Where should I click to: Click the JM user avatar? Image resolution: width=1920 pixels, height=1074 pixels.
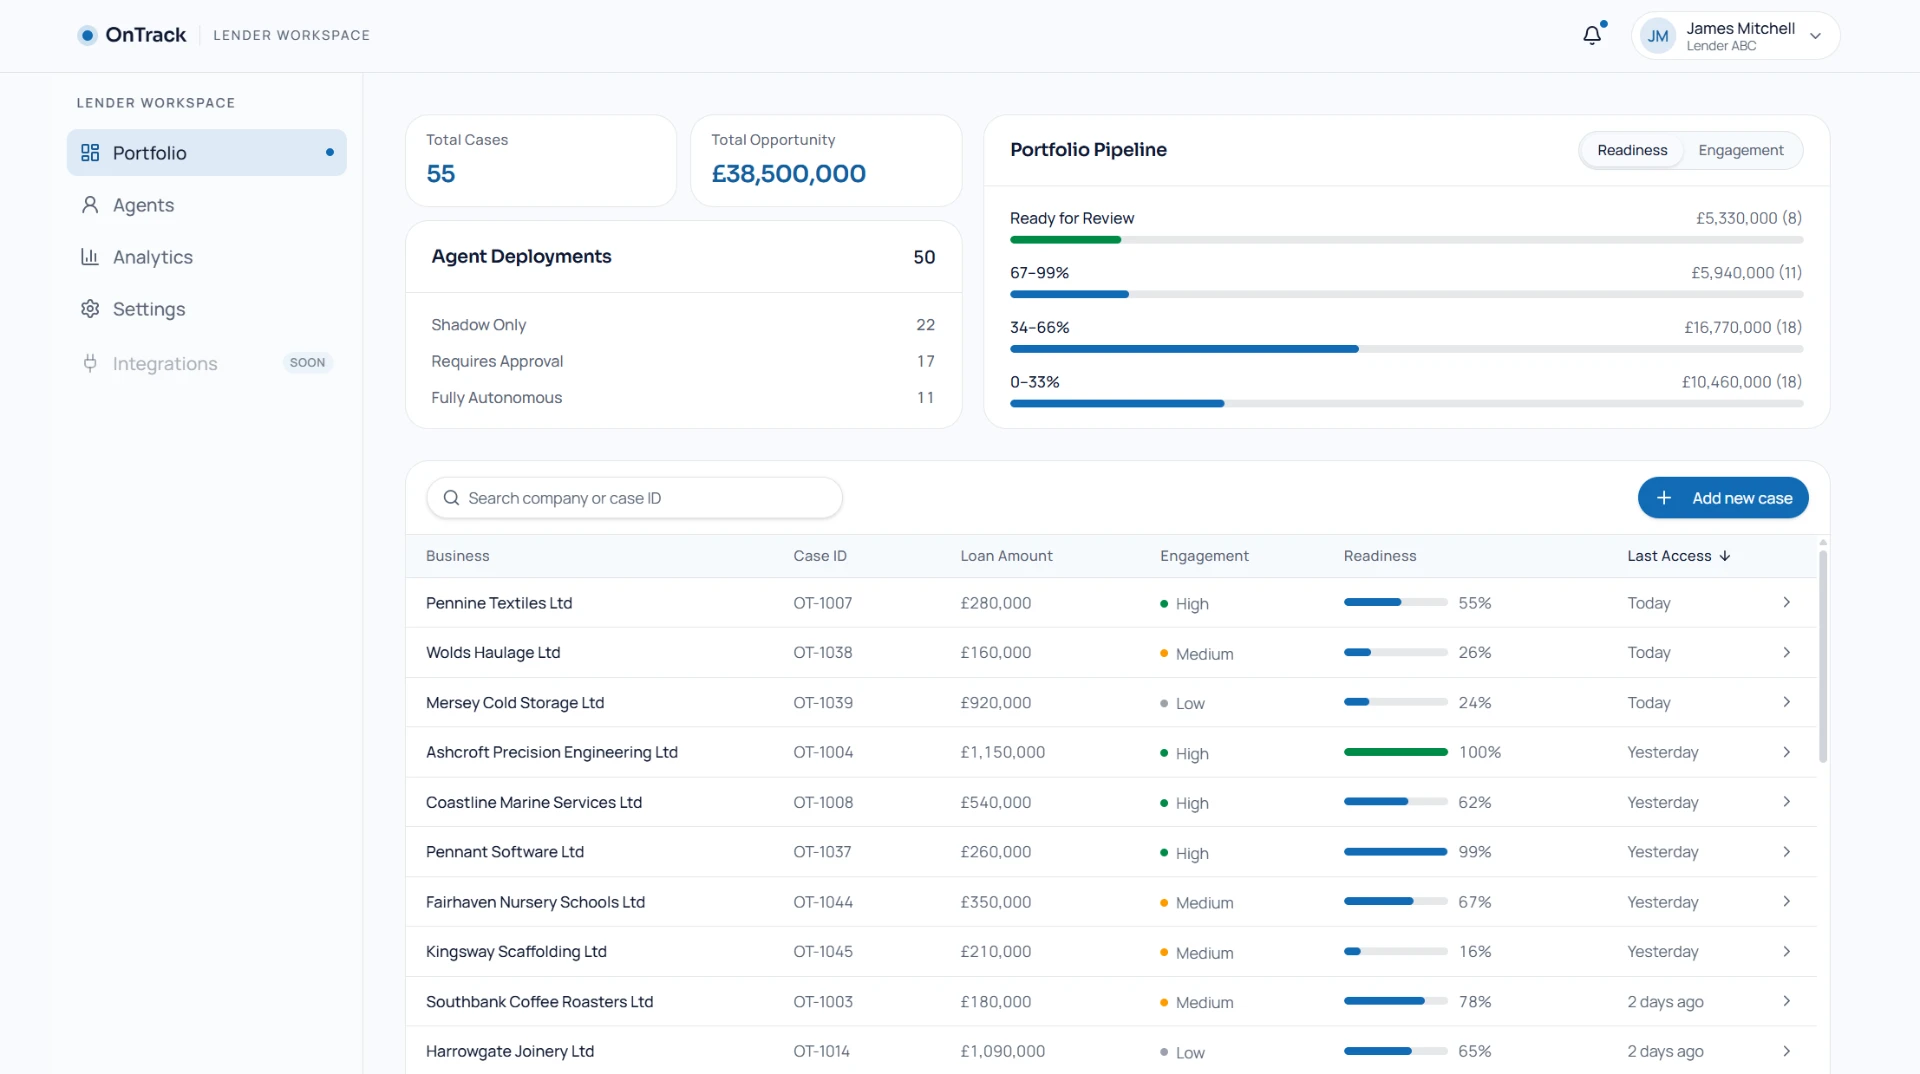point(1658,36)
